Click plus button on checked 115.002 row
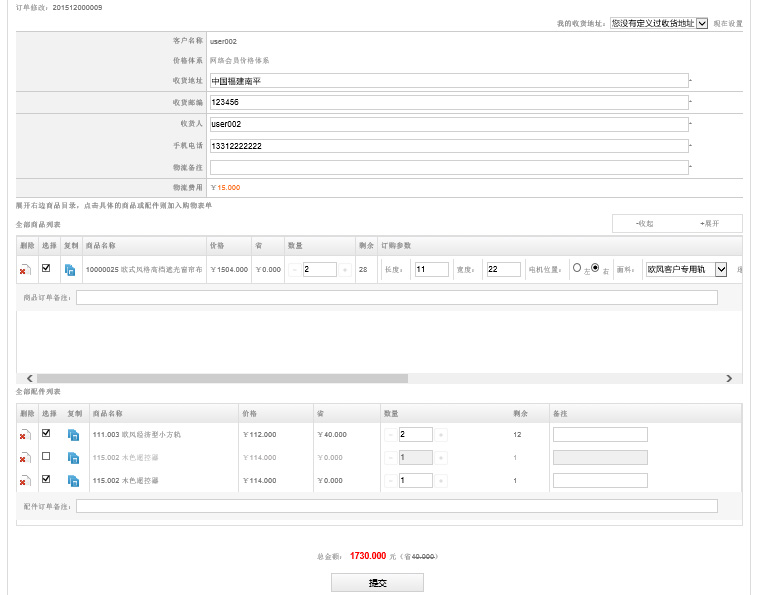Viewport: 760px width, 595px height. pyautogui.click(x=441, y=481)
